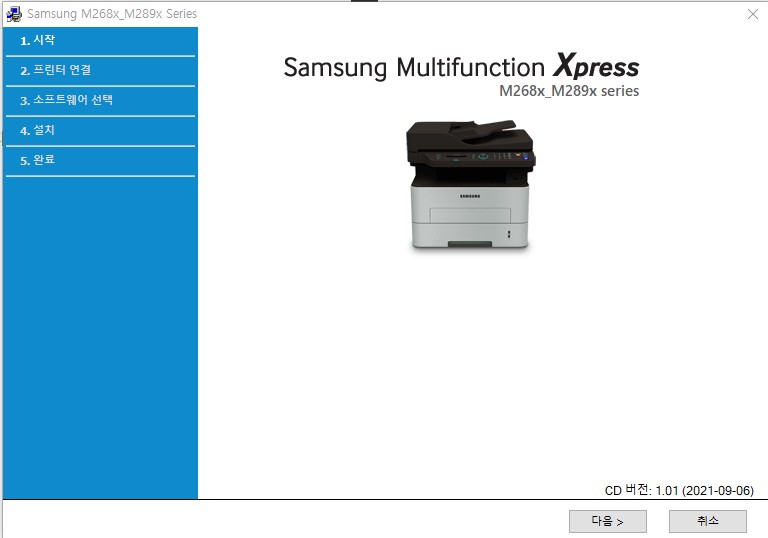Click the window title Samsung M268x_M289x Series
The image size is (768, 538).
click(x=112, y=14)
